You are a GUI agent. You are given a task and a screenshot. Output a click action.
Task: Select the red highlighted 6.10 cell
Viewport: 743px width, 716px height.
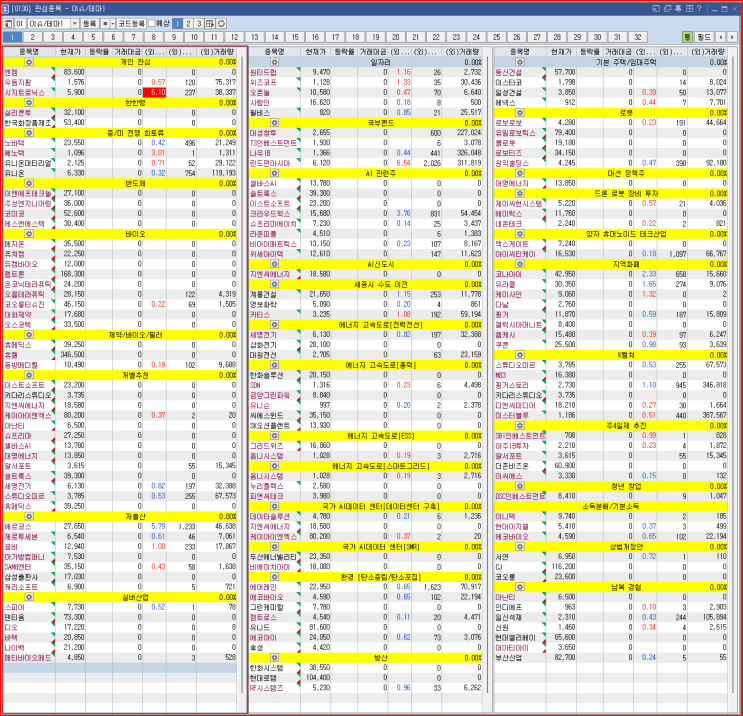[155, 92]
